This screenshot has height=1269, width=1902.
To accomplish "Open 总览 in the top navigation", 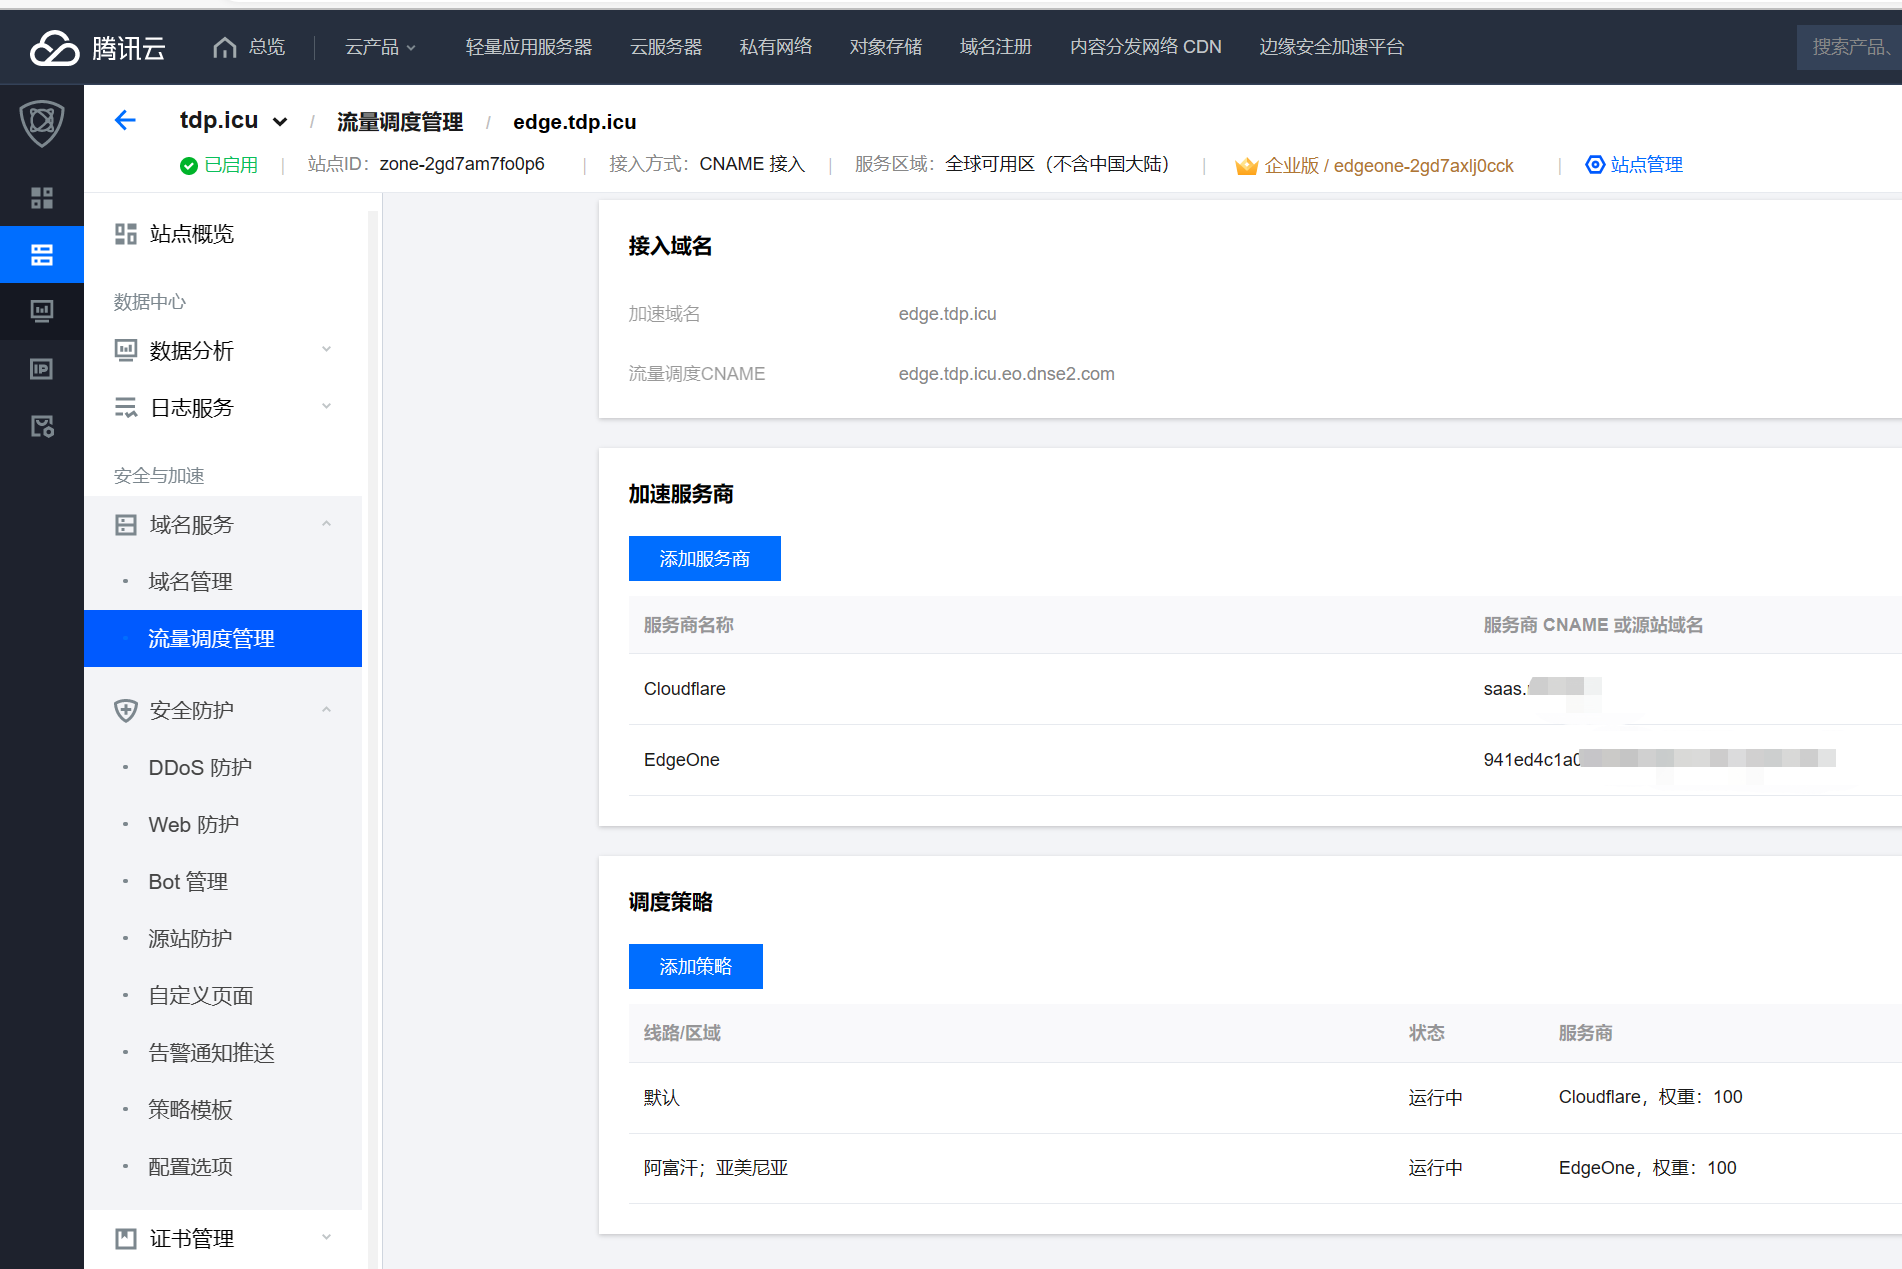I will [267, 47].
